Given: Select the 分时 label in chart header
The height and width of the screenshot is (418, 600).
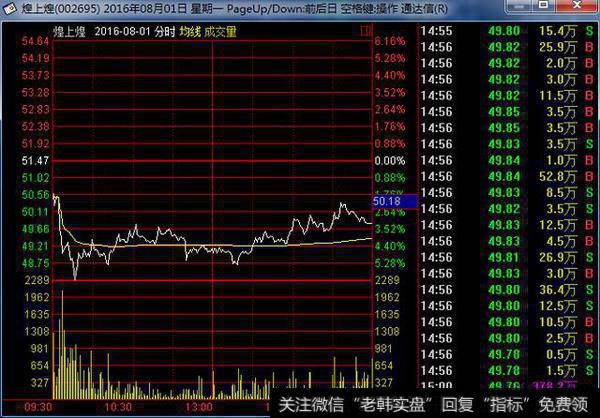Looking at the screenshot, I should tap(165, 32).
